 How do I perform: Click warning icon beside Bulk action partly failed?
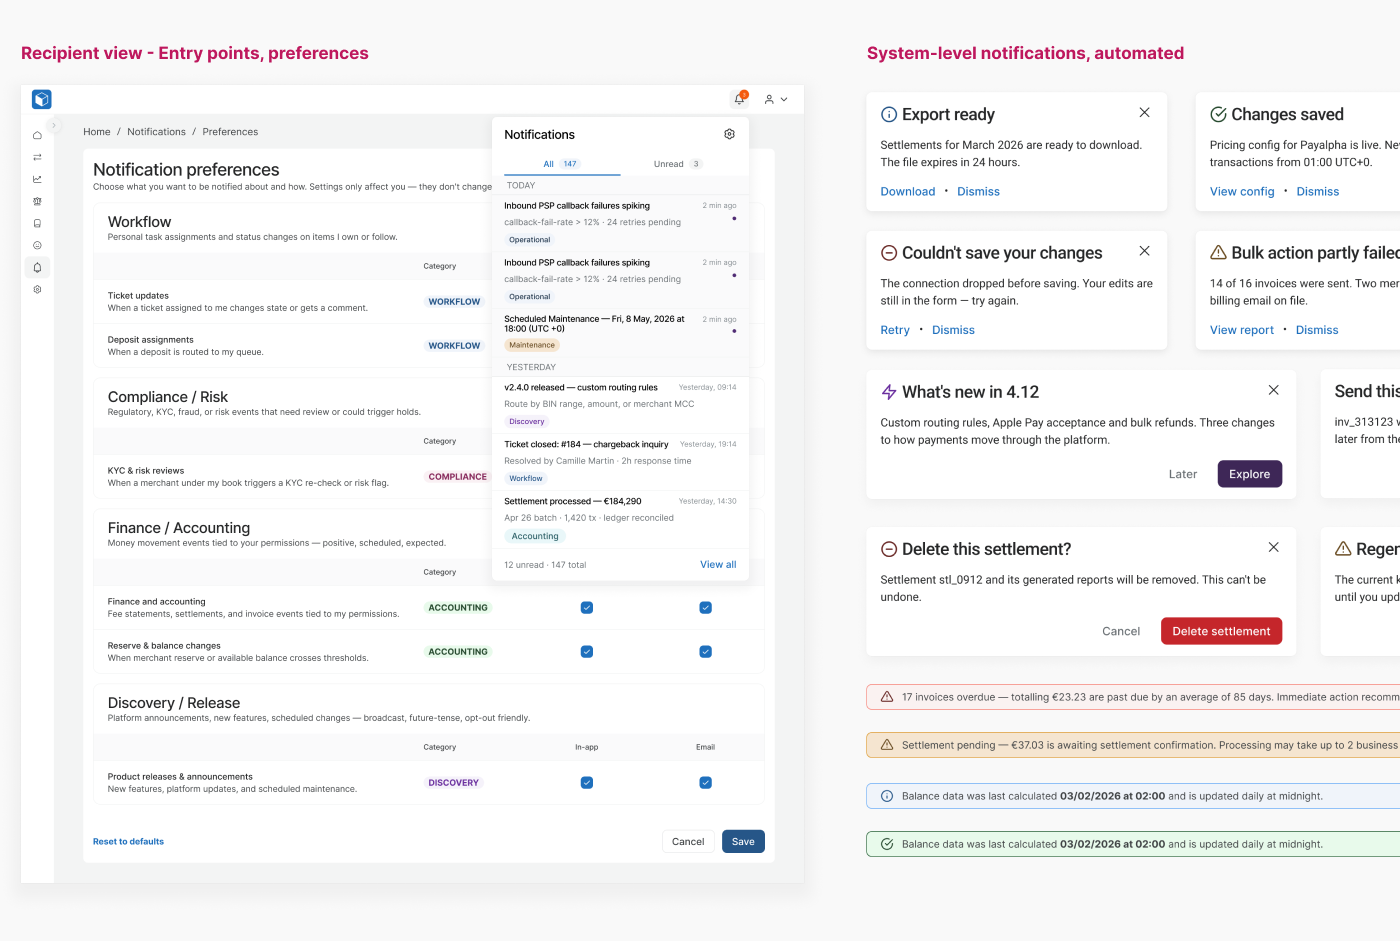[1218, 253]
